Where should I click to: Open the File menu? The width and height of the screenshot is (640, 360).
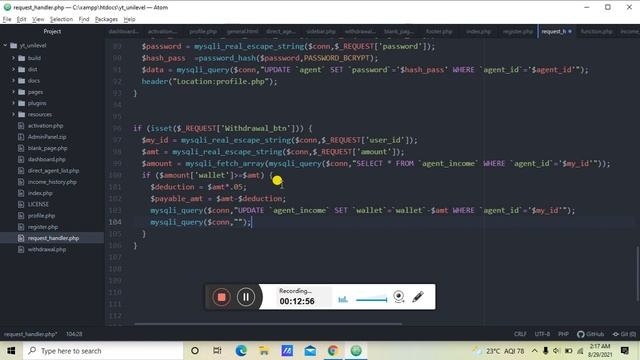tap(7, 19)
